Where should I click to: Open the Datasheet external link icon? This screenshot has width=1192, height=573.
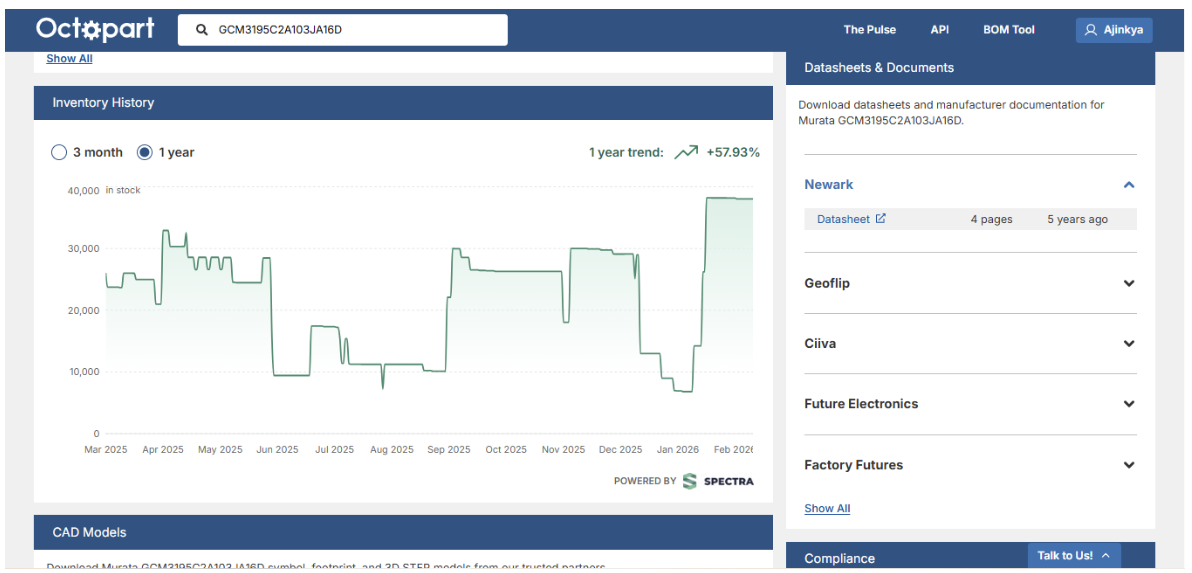[x=880, y=219]
